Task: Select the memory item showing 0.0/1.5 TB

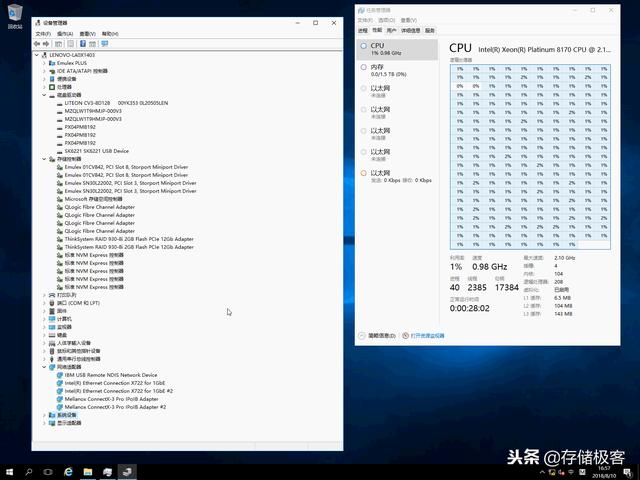Action: click(397, 70)
